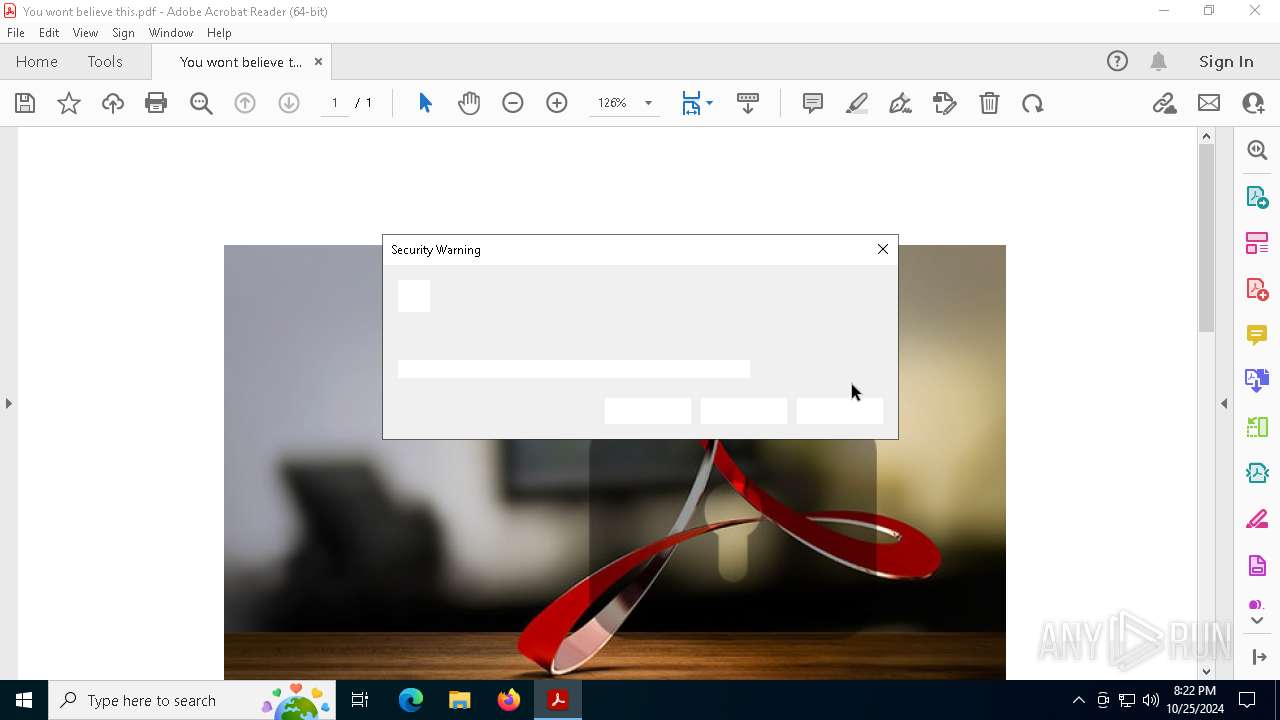Open the Combine Files sidebar tool

coord(1257,380)
